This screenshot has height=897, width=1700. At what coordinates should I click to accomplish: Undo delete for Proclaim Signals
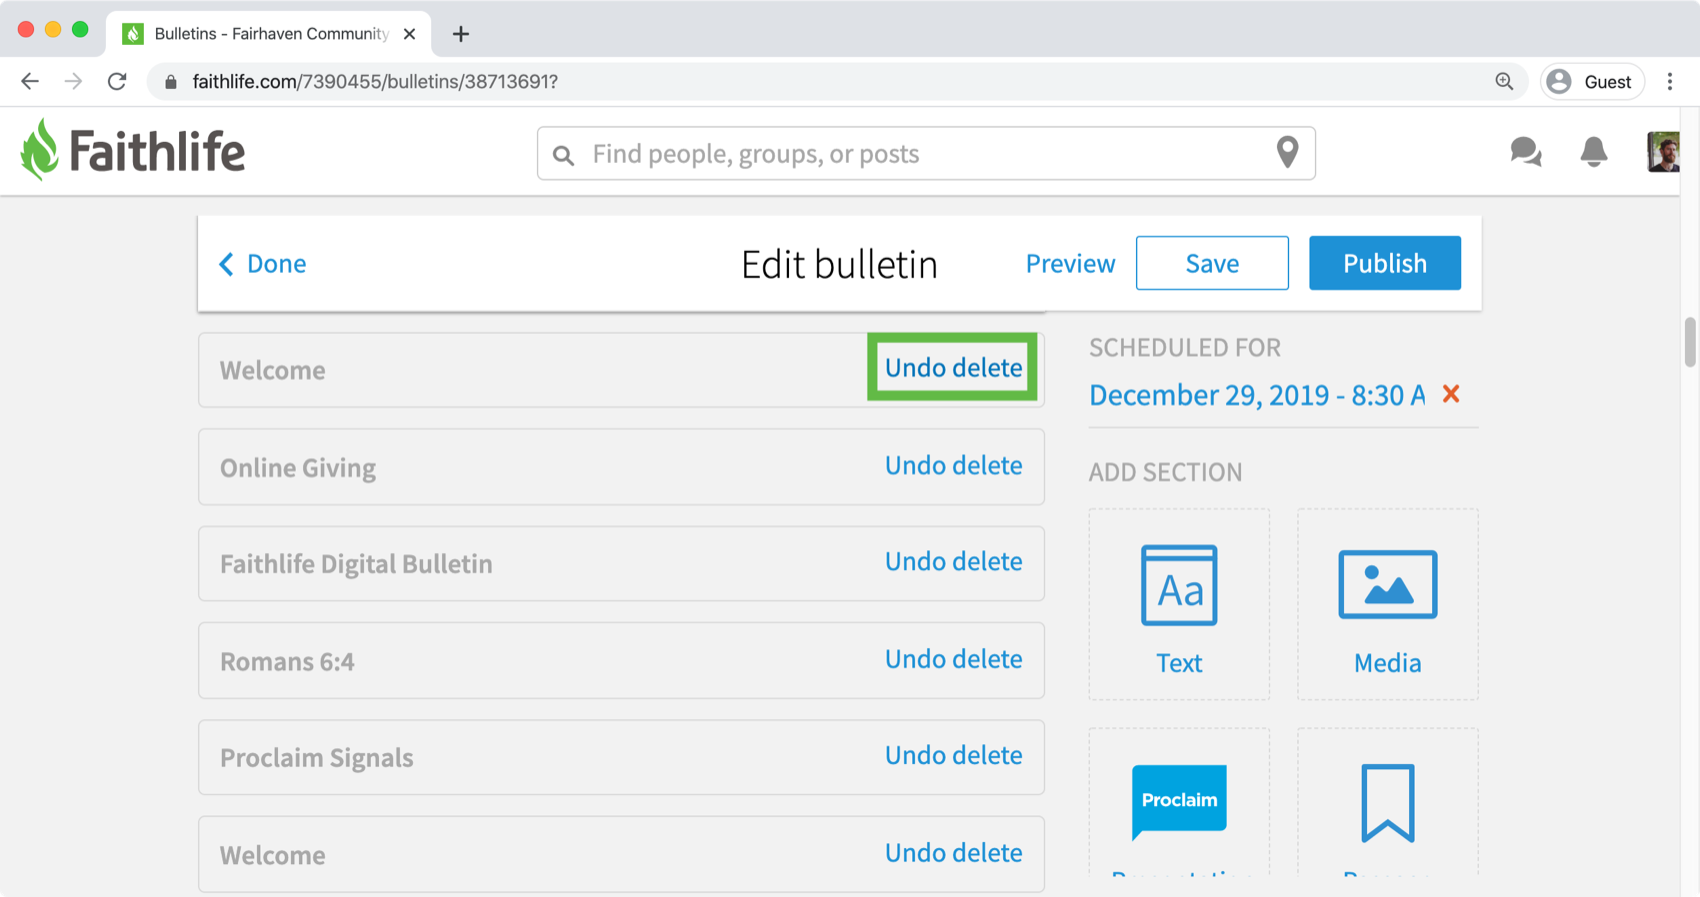coord(953,756)
